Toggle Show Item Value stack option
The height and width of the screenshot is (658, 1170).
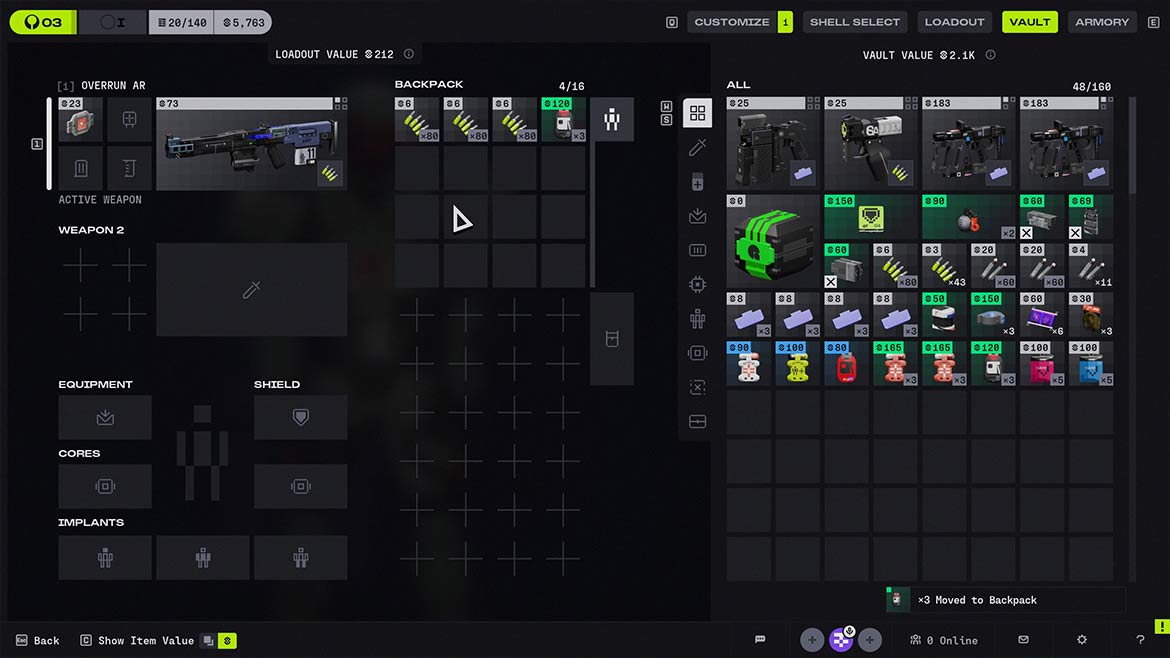208,641
